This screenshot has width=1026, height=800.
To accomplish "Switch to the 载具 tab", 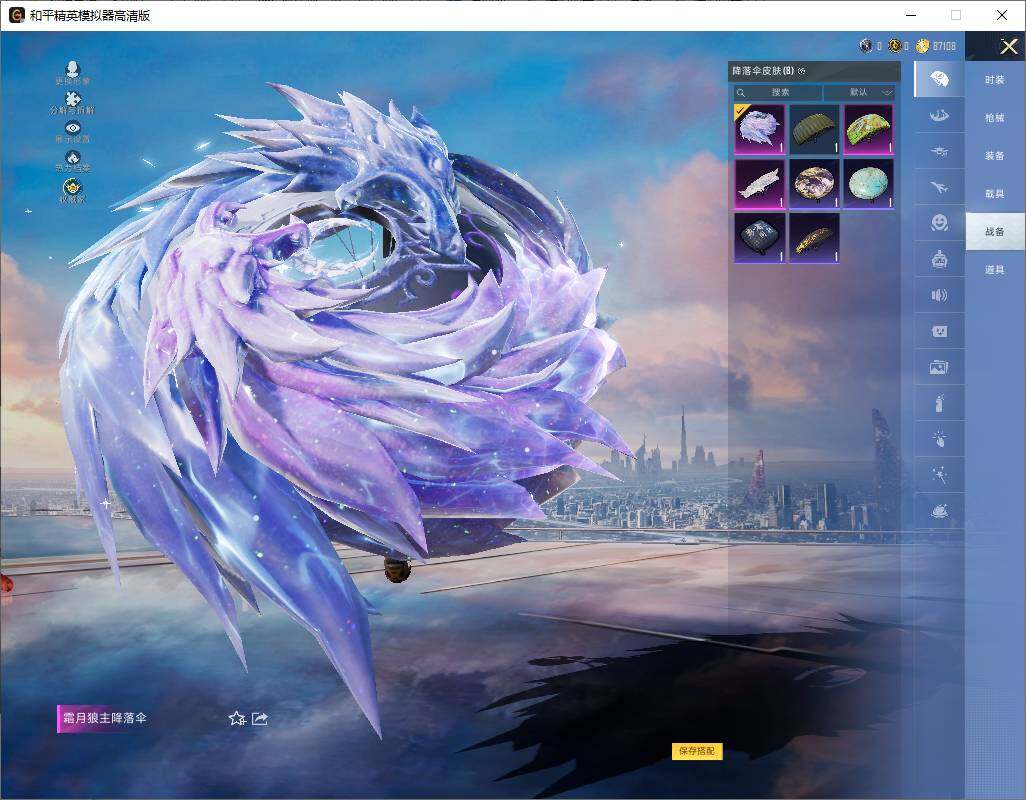I will pos(995,194).
